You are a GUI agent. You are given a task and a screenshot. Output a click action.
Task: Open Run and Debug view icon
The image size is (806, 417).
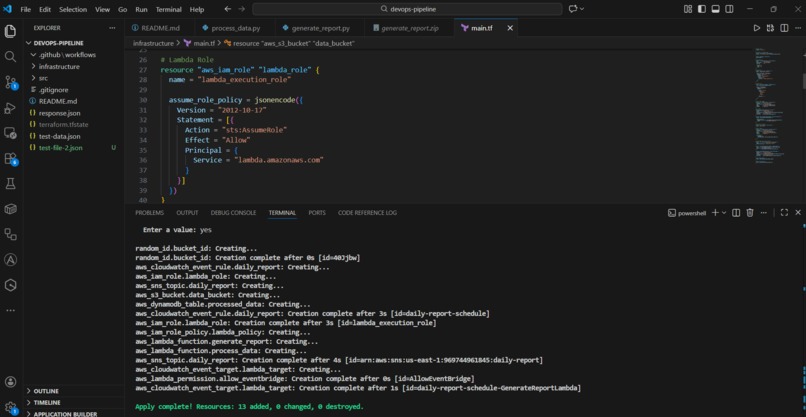coord(10,107)
